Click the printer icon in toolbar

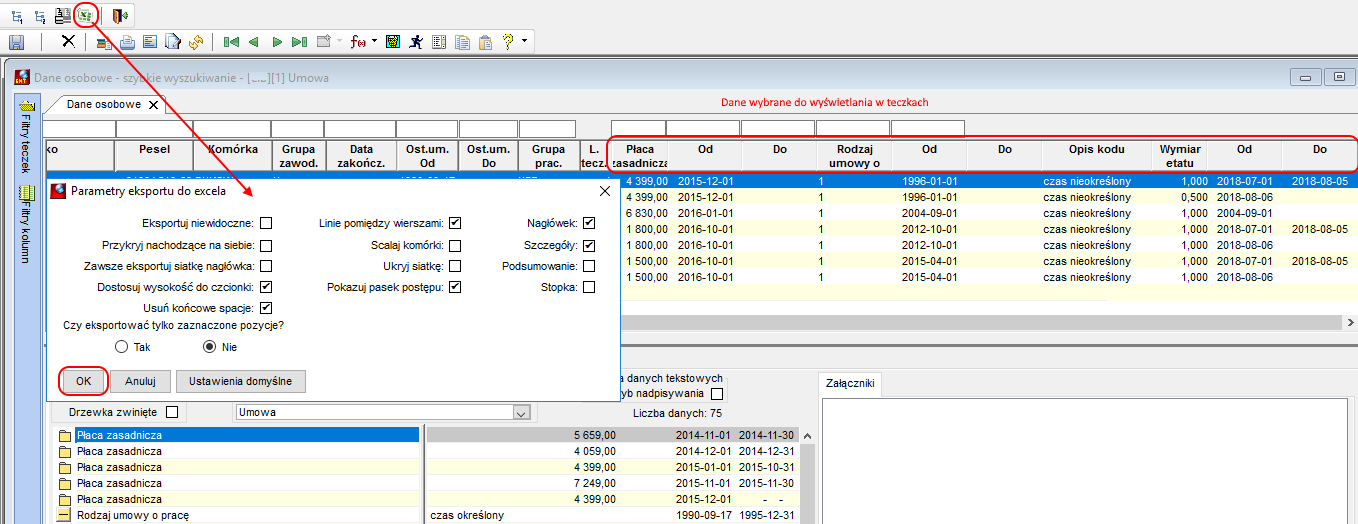pyautogui.click(x=127, y=42)
